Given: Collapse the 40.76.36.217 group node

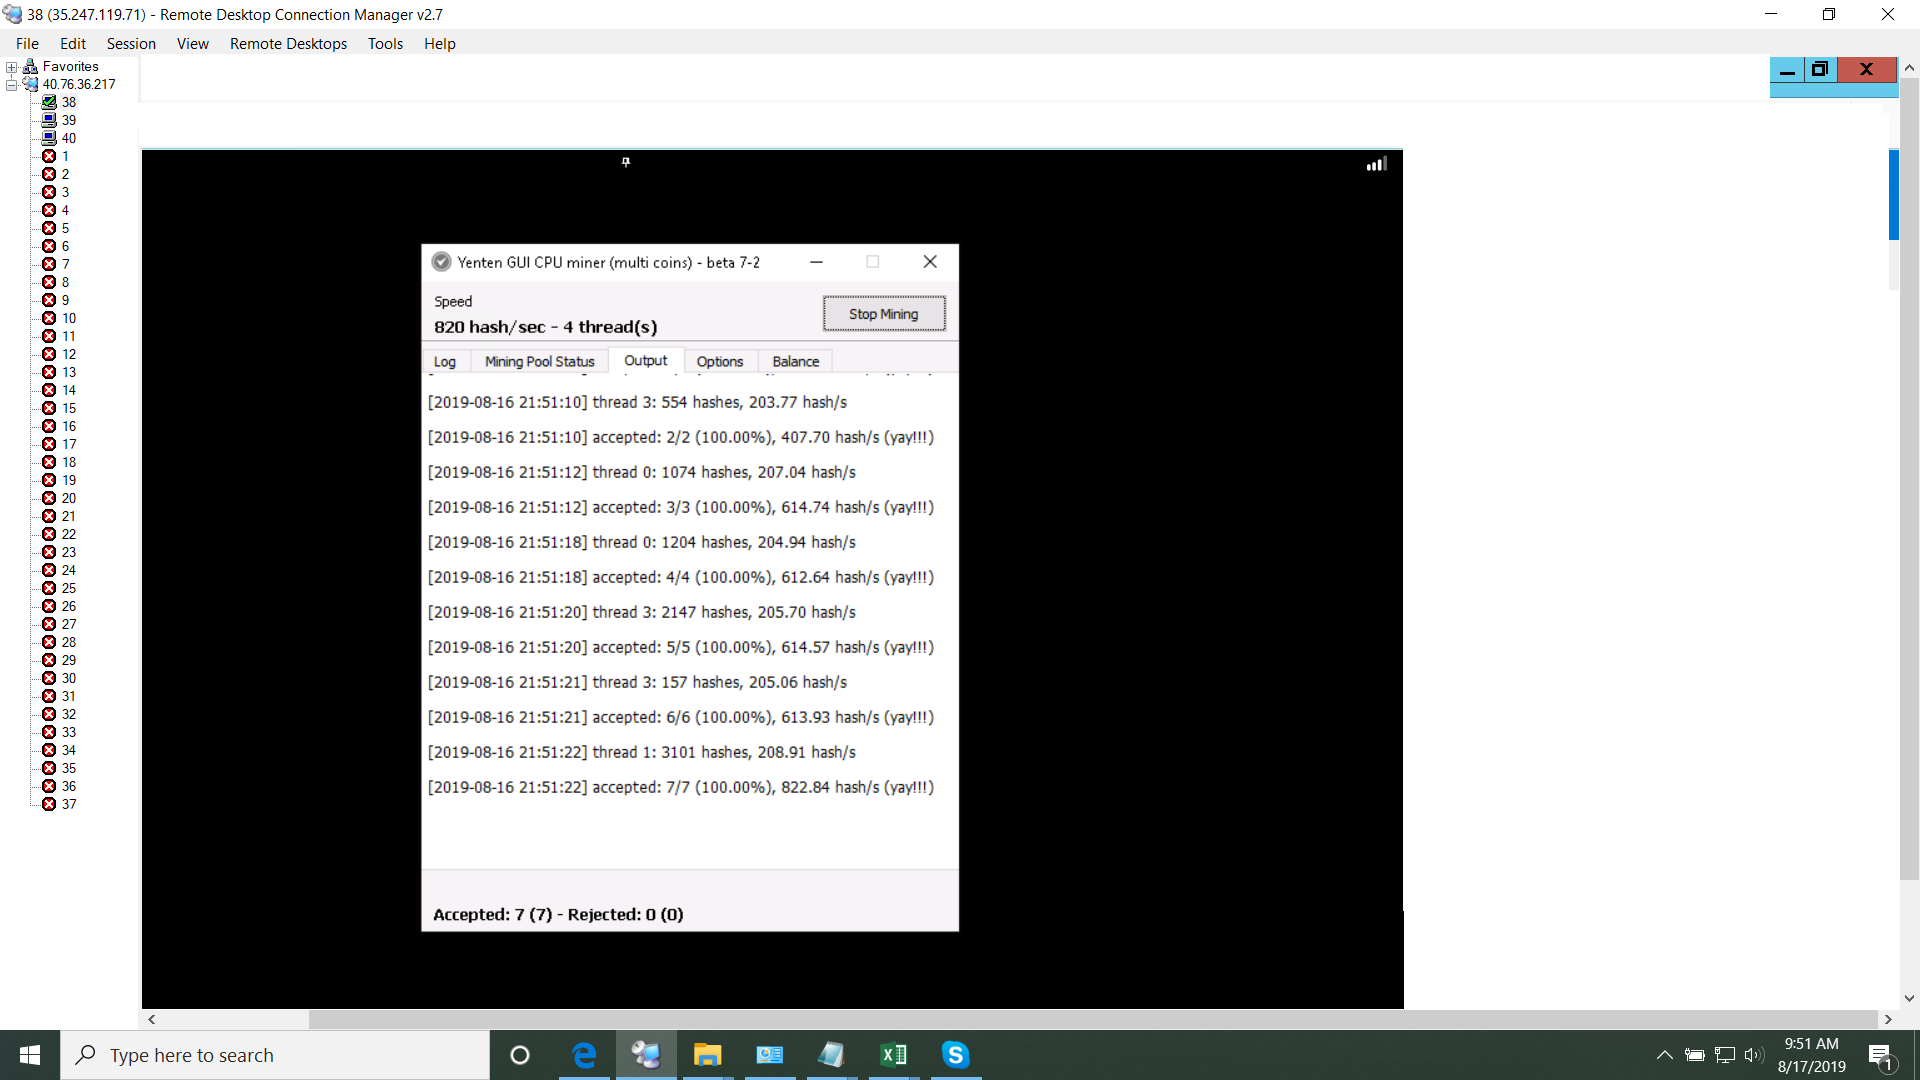Looking at the screenshot, I should click(x=12, y=85).
